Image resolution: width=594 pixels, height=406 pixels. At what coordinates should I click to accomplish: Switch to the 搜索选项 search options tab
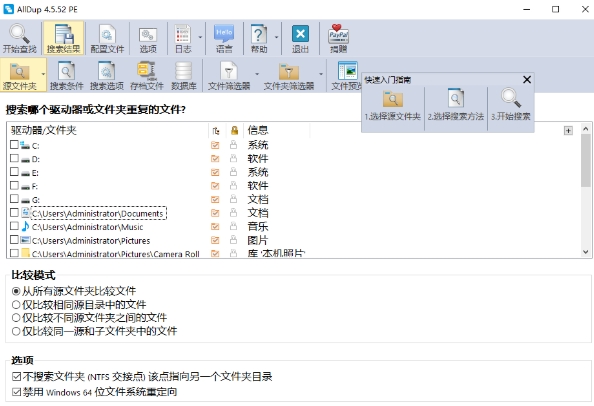coord(107,75)
